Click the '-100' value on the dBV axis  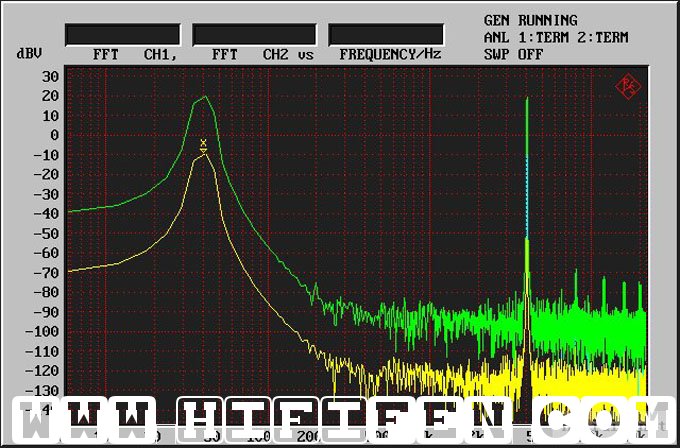[x=42, y=331]
